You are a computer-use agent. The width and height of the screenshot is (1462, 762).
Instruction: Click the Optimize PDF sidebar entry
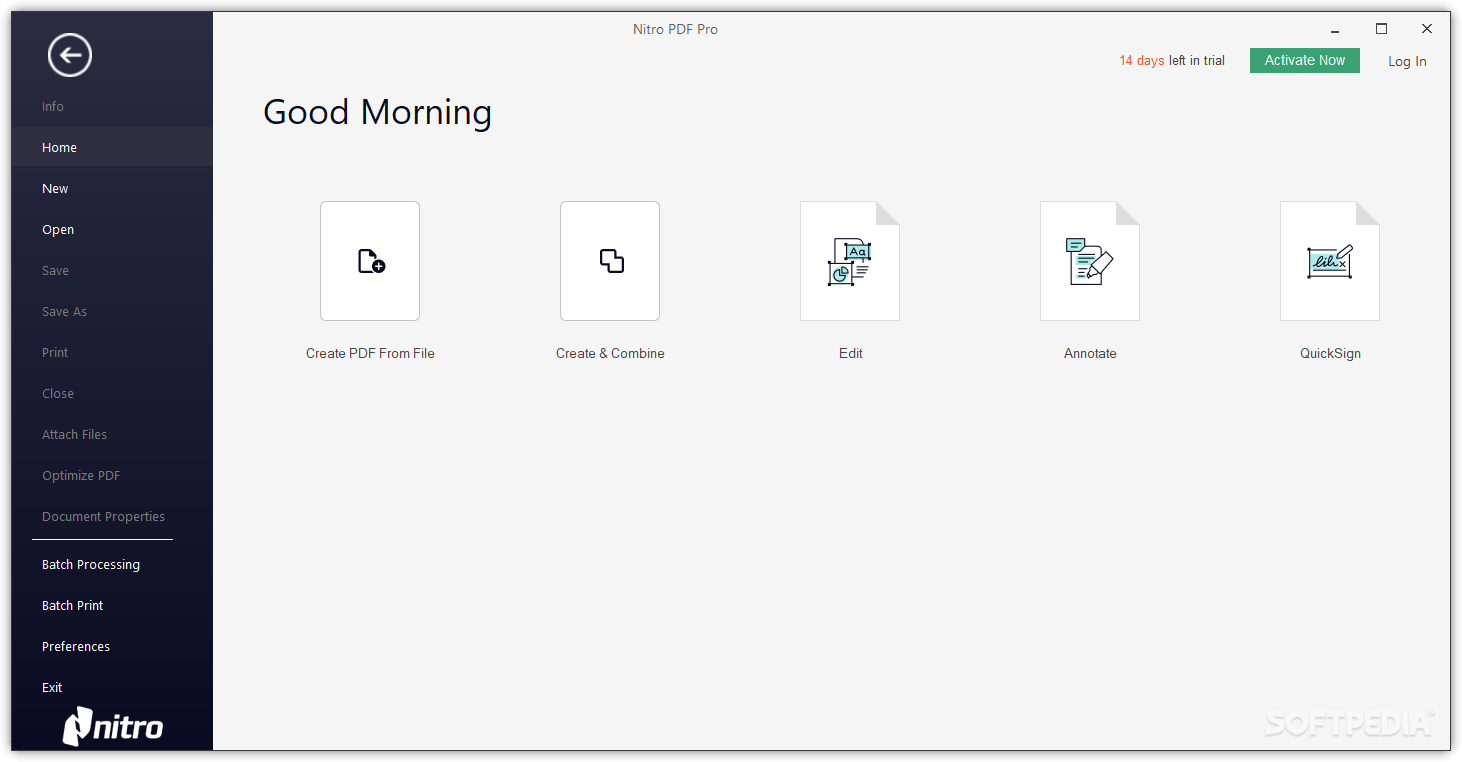112,475
